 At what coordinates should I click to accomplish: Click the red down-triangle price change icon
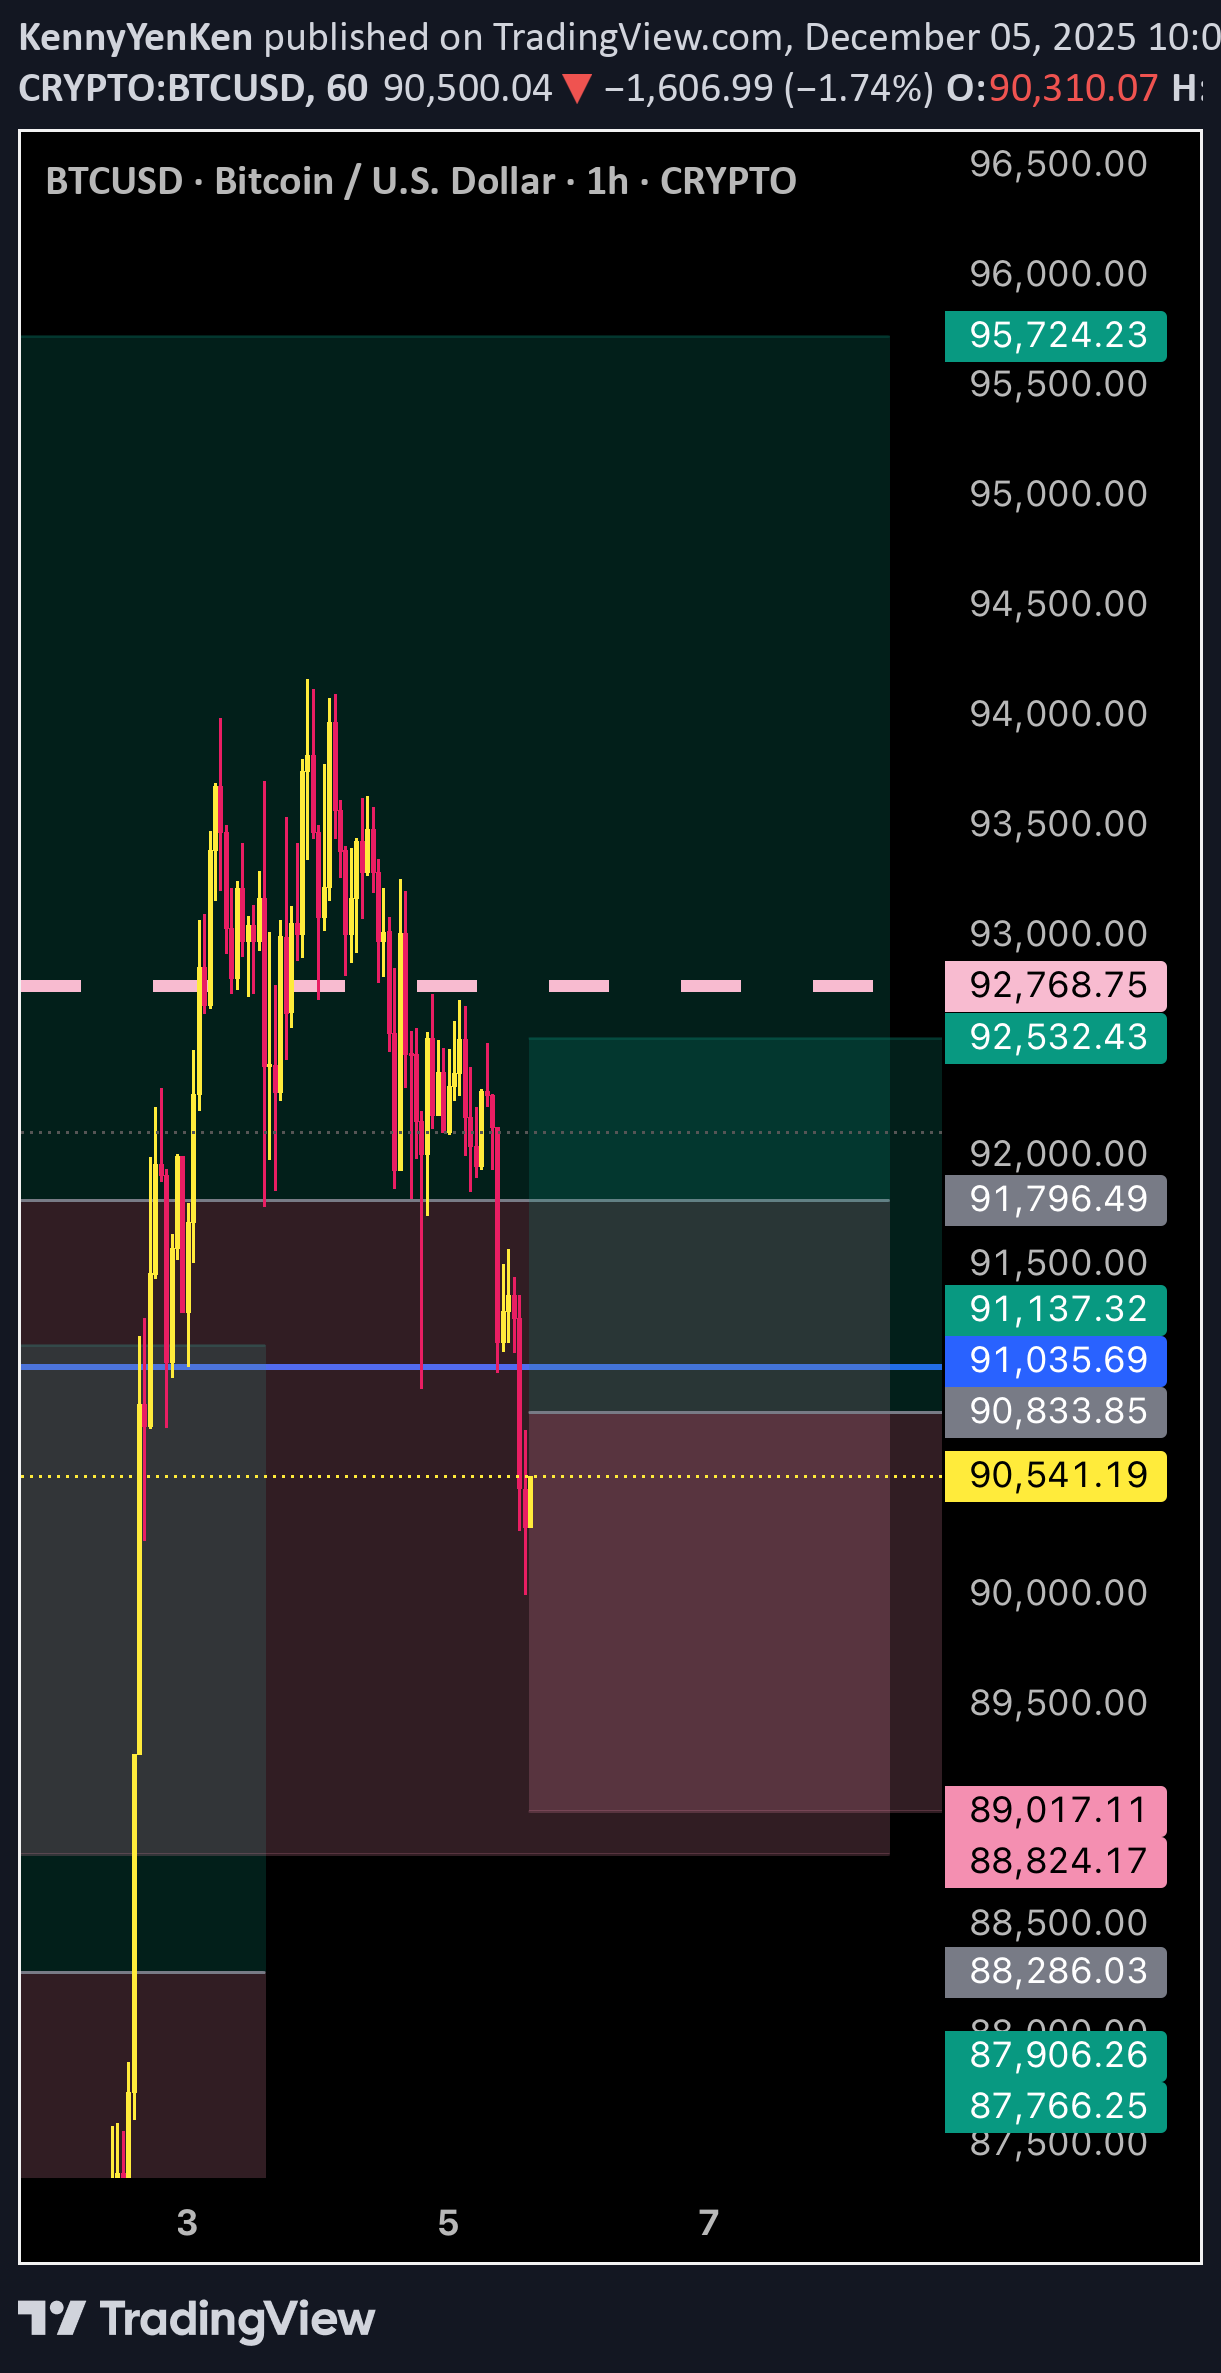[x=577, y=89]
